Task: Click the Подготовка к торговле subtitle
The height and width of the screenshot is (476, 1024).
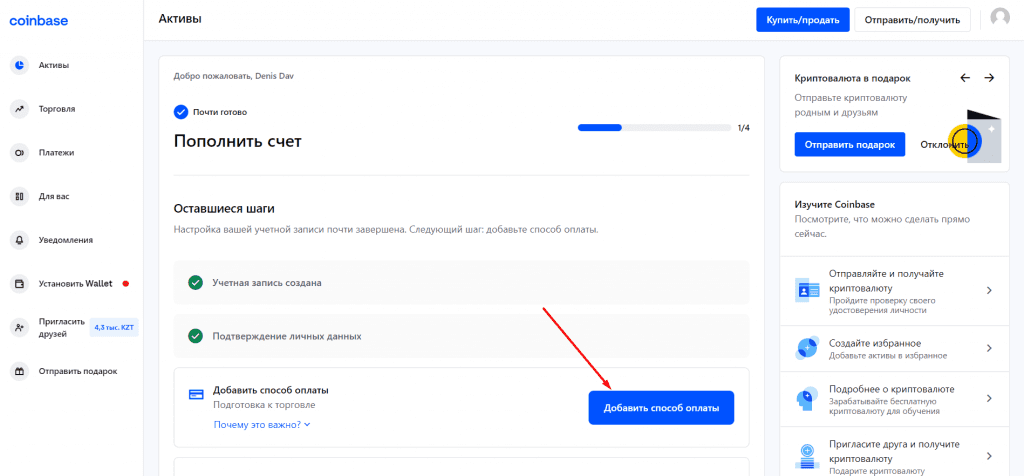Action: [x=264, y=405]
